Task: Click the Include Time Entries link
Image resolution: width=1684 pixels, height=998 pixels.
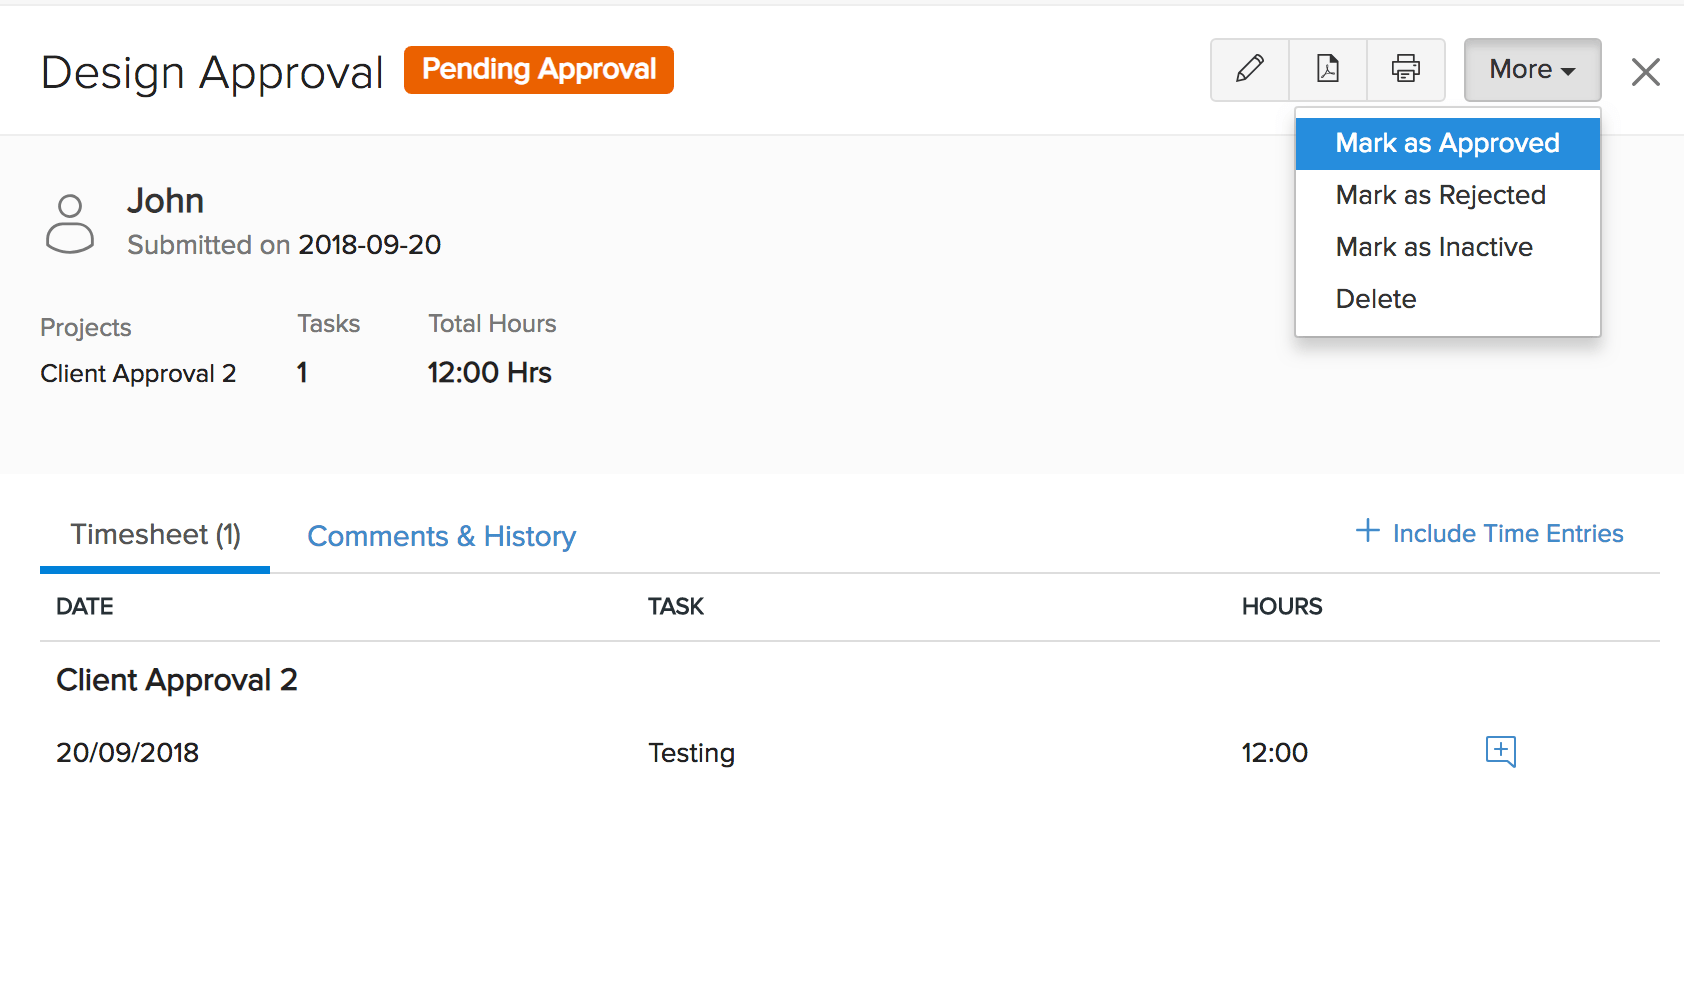Action: coord(1489,533)
